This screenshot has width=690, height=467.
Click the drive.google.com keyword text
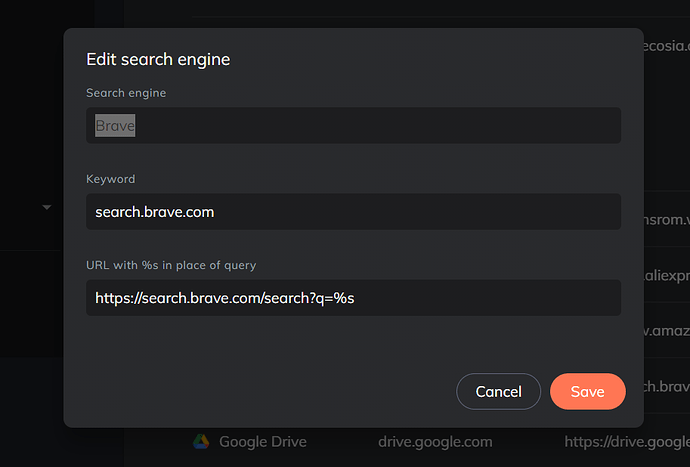click(x=435, y=441)
